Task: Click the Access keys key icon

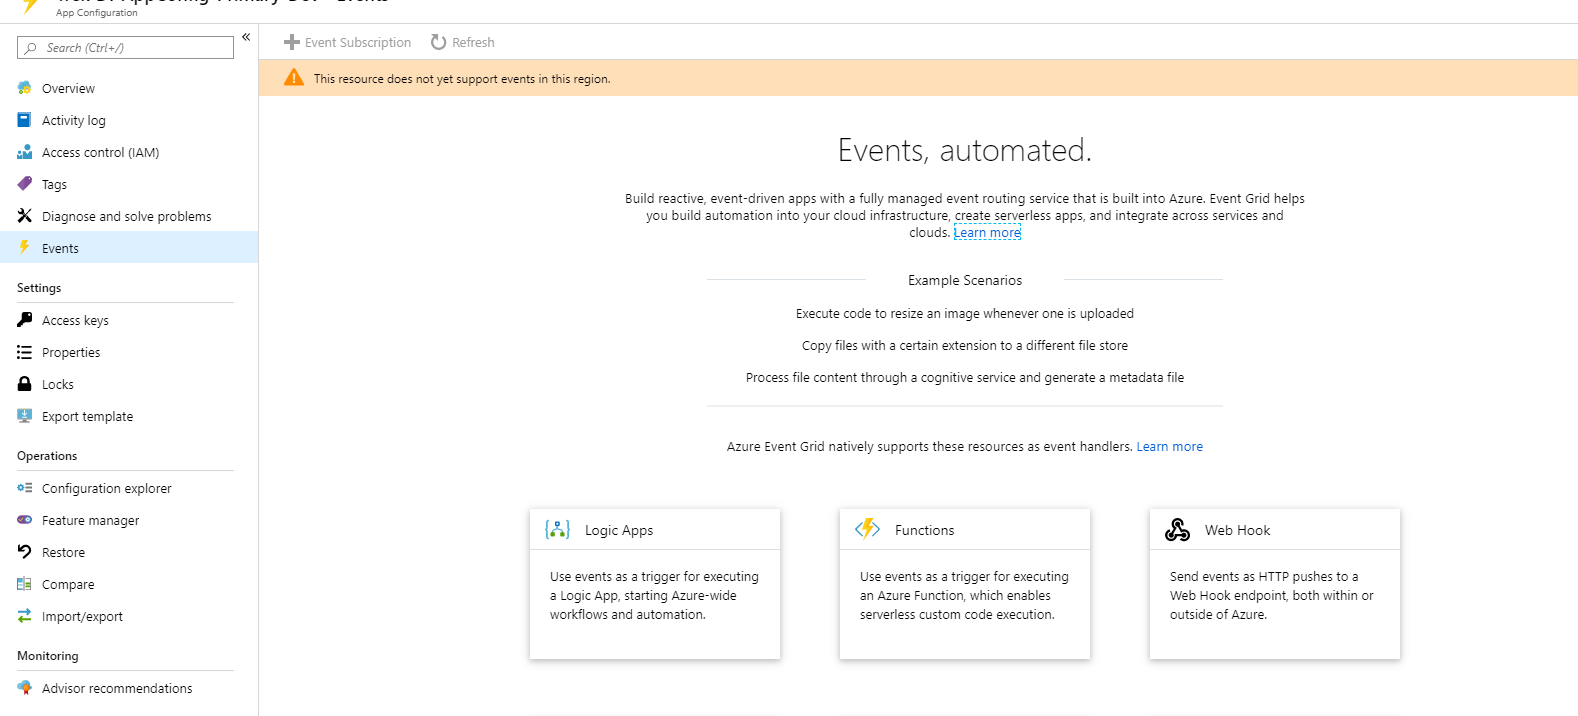Action: click(25, 320)
